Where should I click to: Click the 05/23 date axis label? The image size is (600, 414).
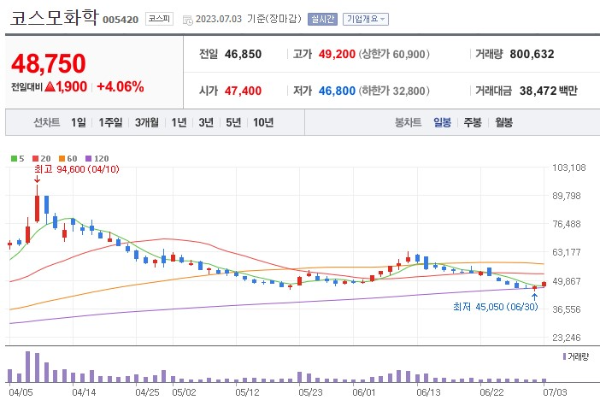point(310,392)
